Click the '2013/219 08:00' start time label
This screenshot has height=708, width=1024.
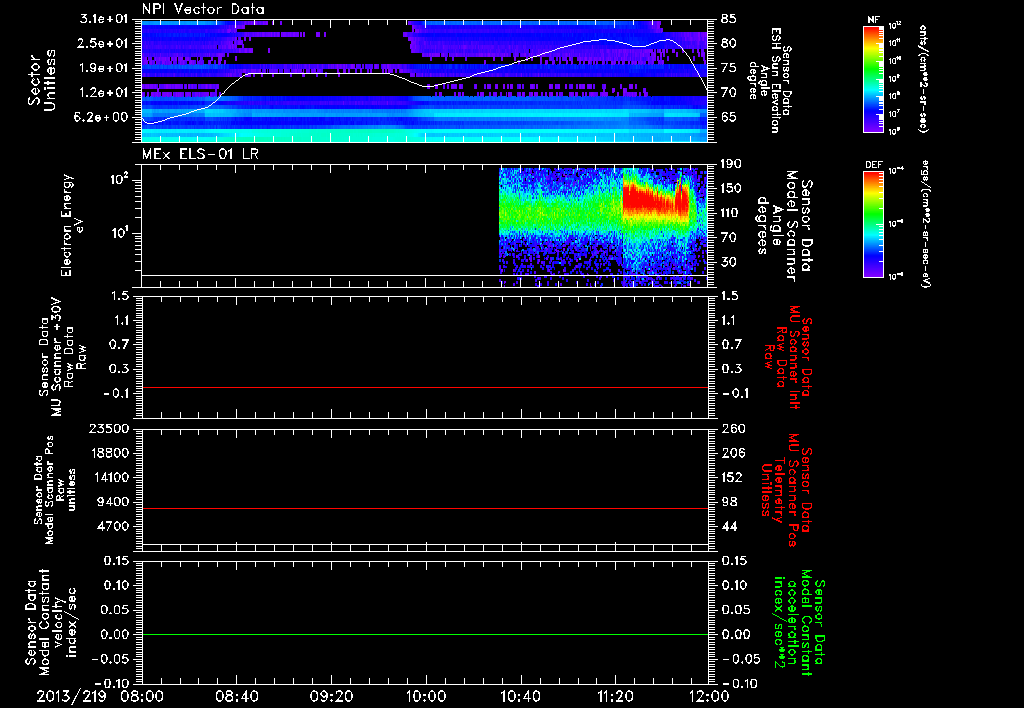(100, 696)
